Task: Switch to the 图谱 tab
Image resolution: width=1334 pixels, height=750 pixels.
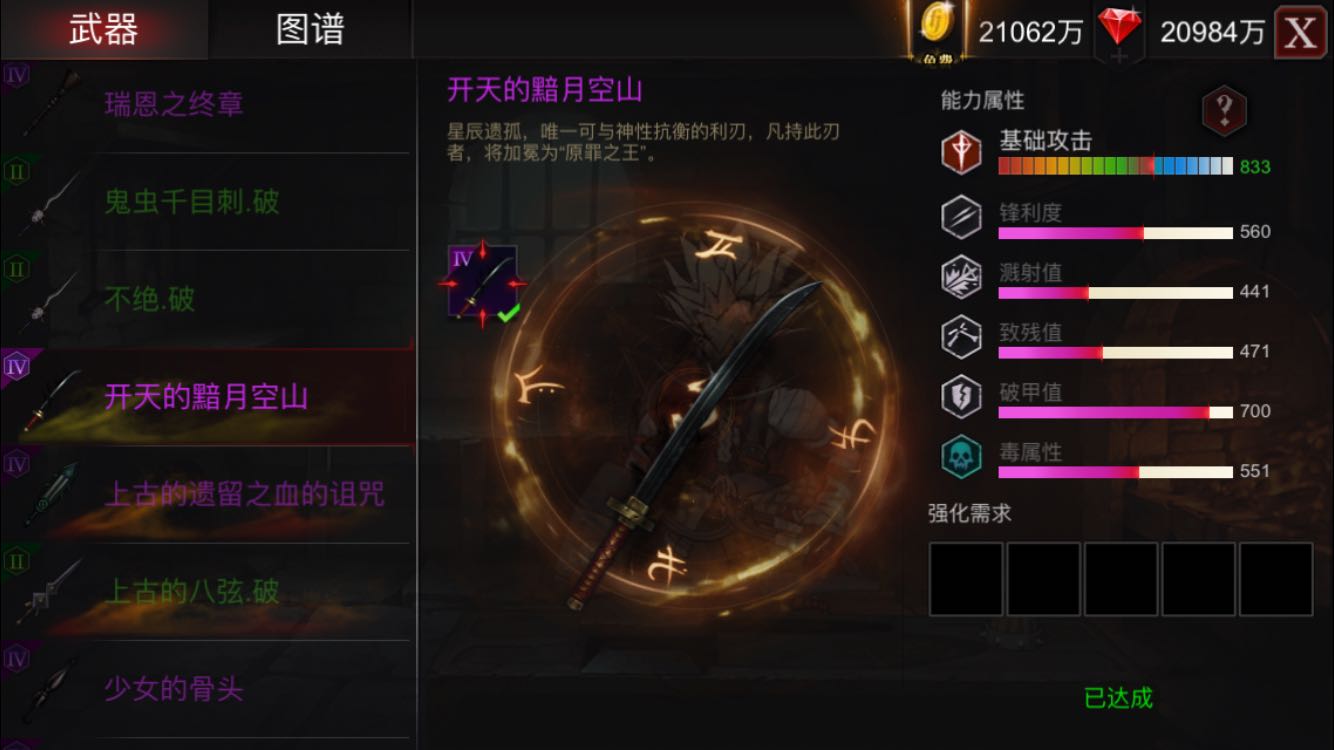Action: (310, 30)
